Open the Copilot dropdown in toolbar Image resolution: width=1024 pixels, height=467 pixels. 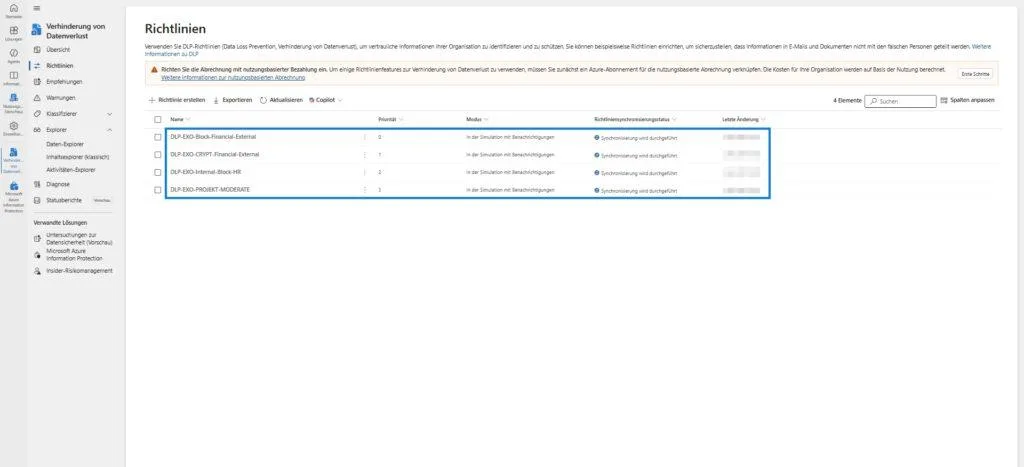click(326, 101)
